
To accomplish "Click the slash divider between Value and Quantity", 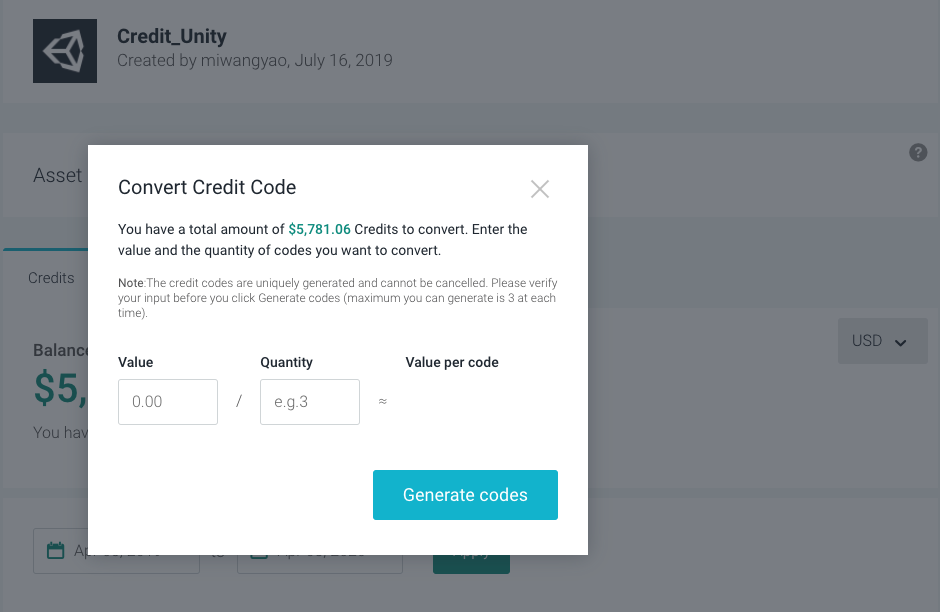I will click(x=239, y=401).
